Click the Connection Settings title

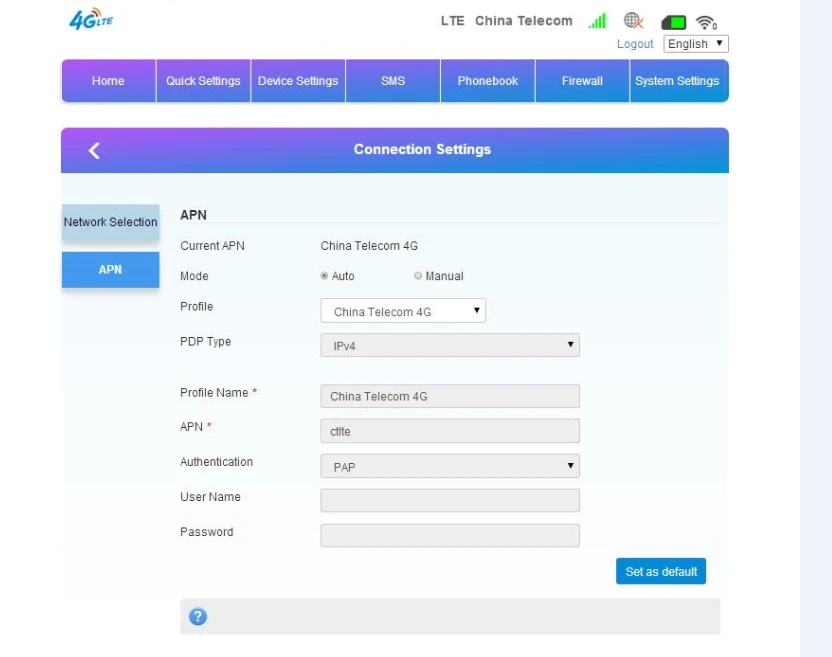(x=422, y=150)
